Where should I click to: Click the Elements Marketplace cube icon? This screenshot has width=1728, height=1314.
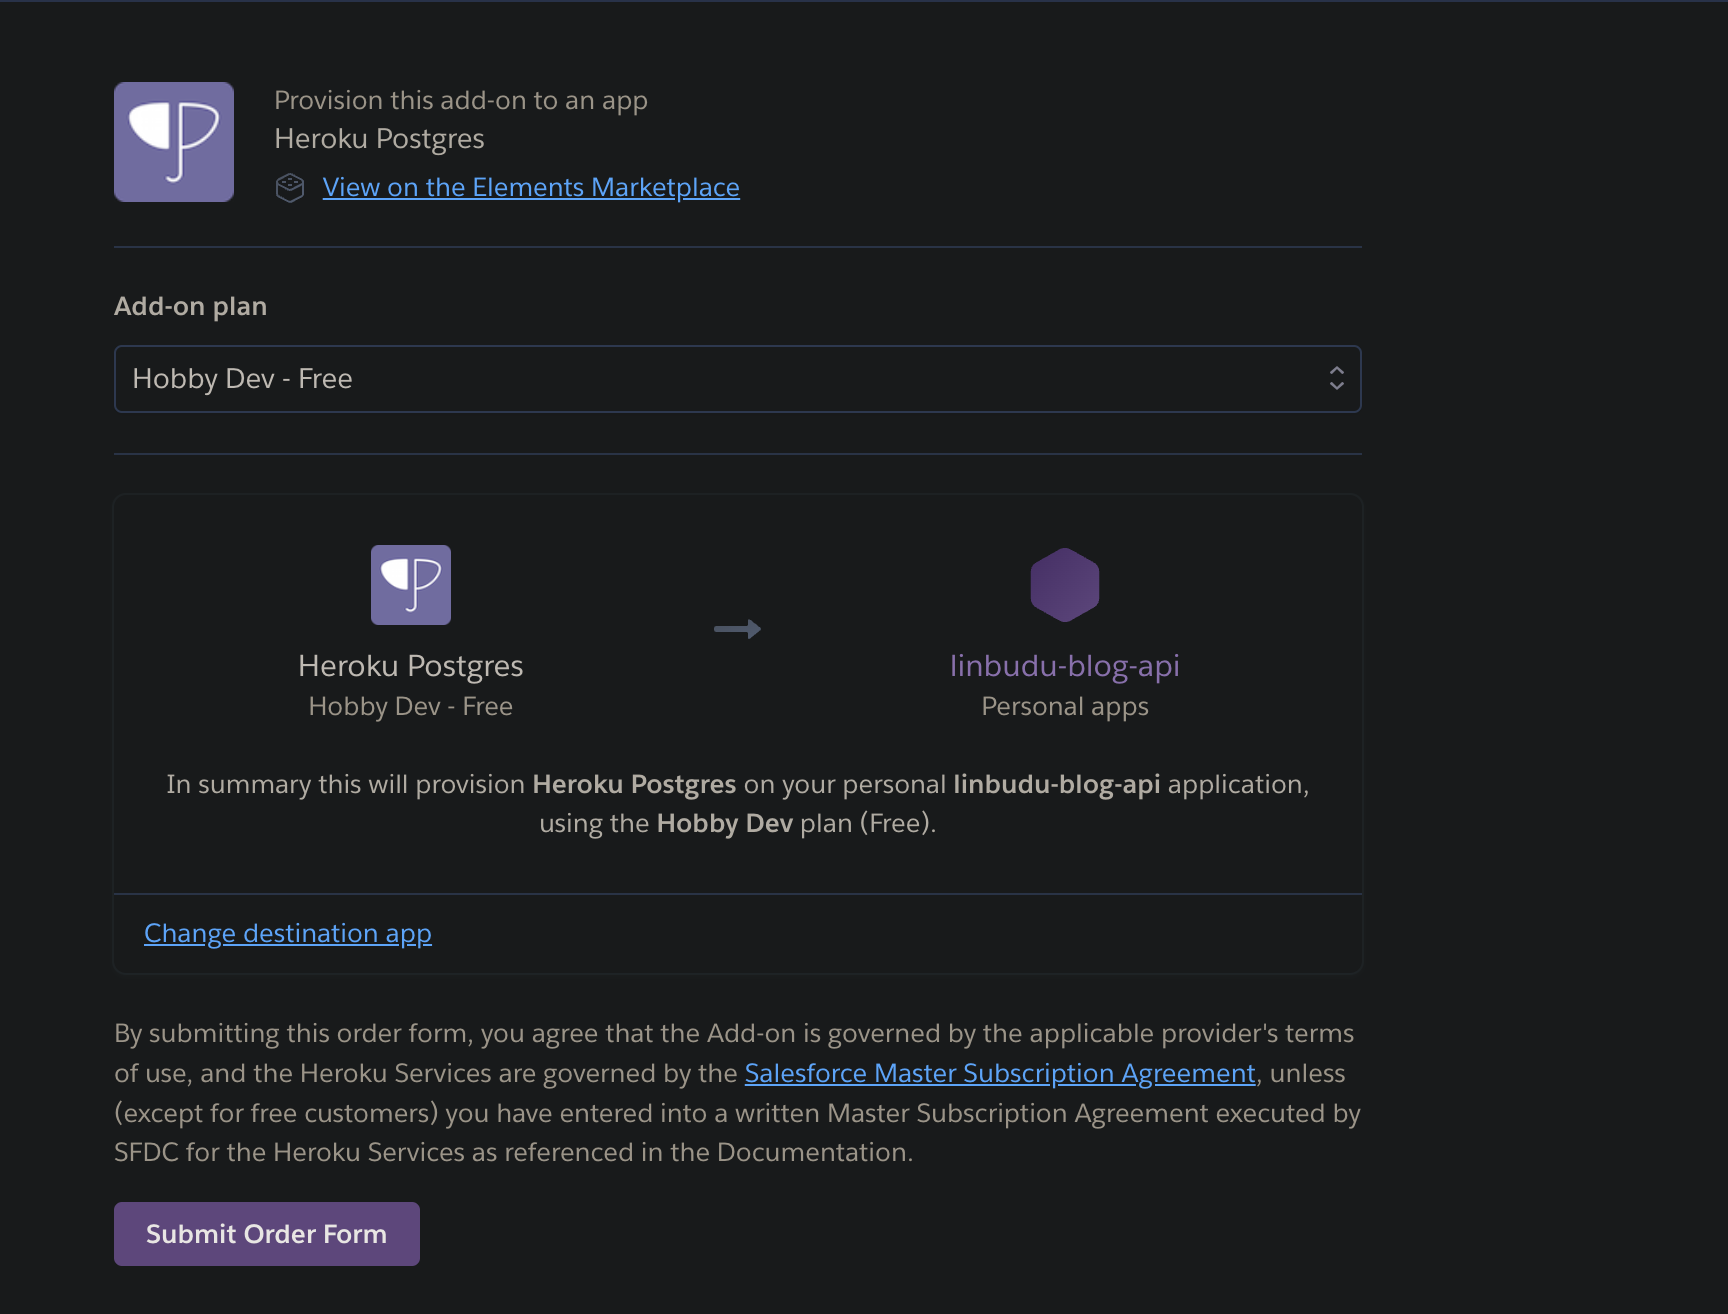click(x=290, y=188)
